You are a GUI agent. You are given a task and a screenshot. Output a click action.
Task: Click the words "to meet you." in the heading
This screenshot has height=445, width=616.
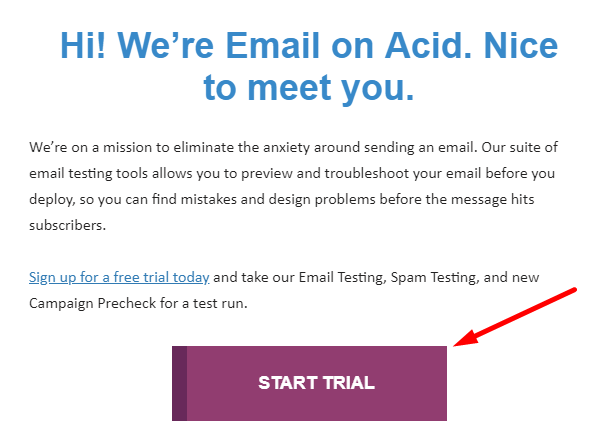pos(309,89)
